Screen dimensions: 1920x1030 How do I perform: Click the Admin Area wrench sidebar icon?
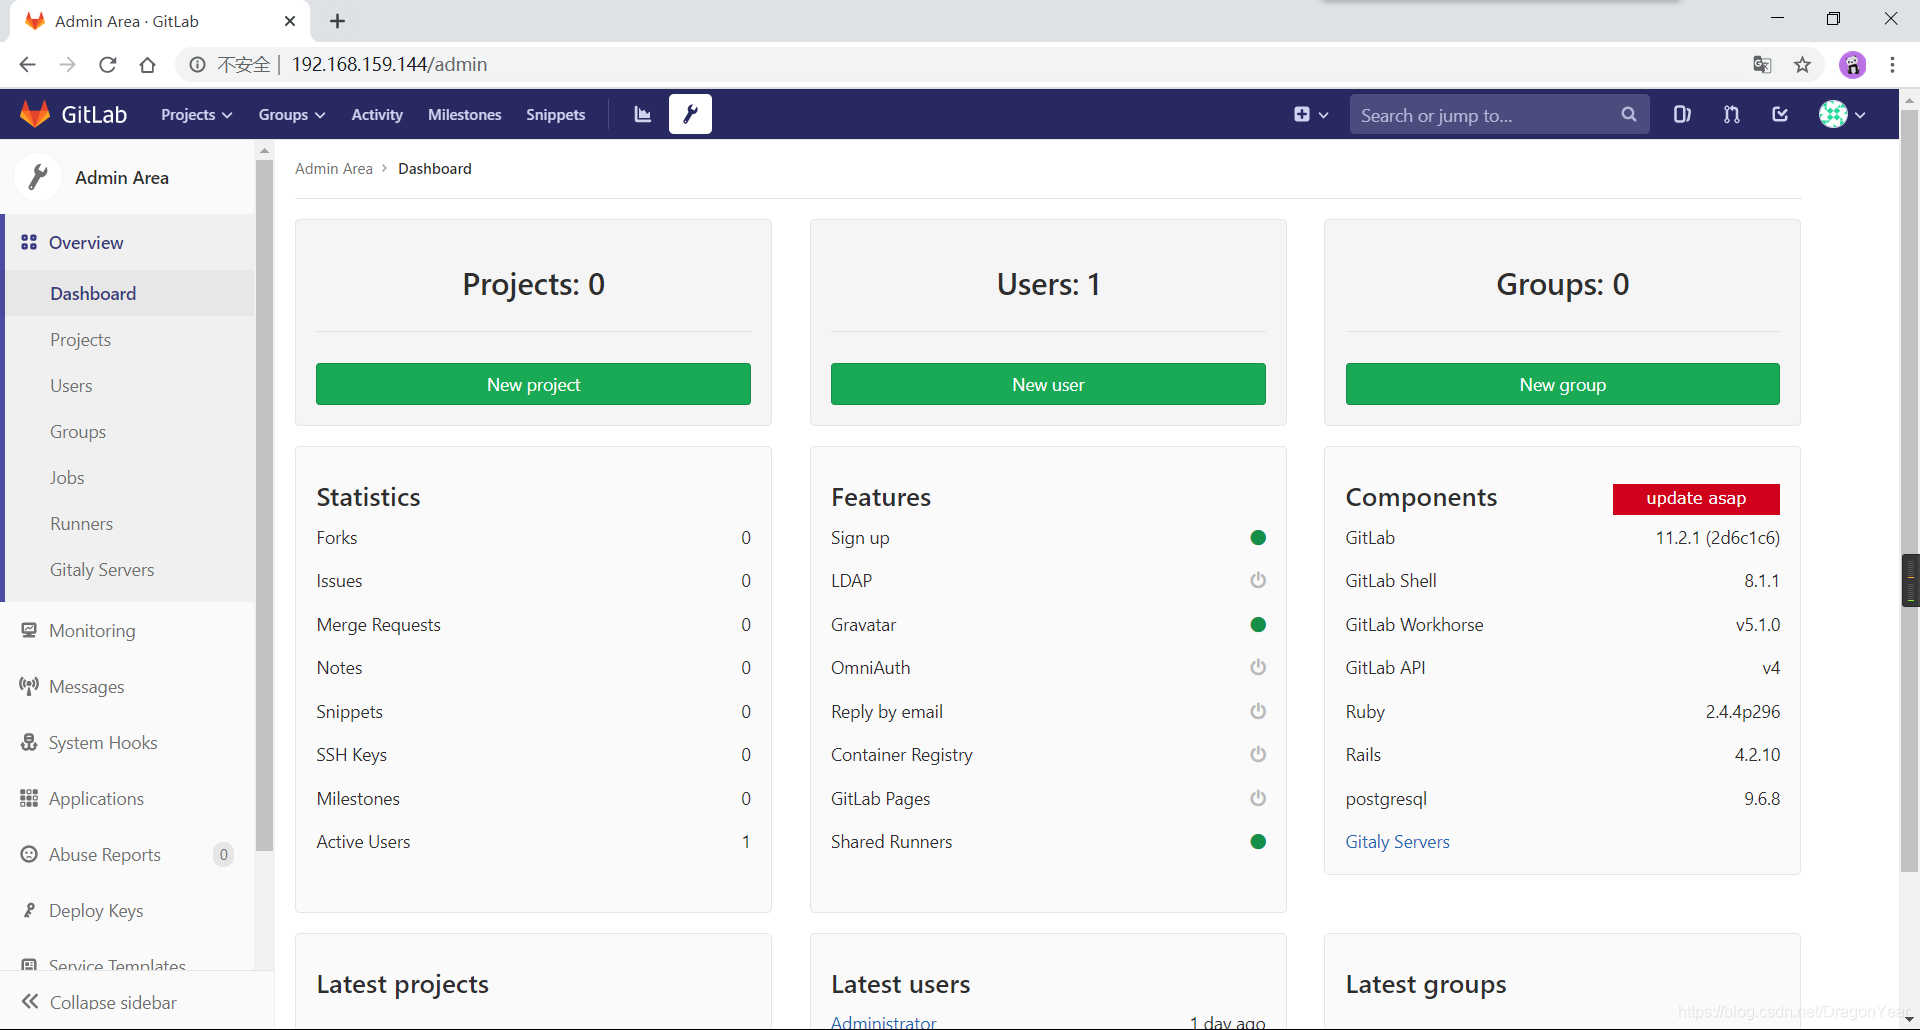click(38, 177)
